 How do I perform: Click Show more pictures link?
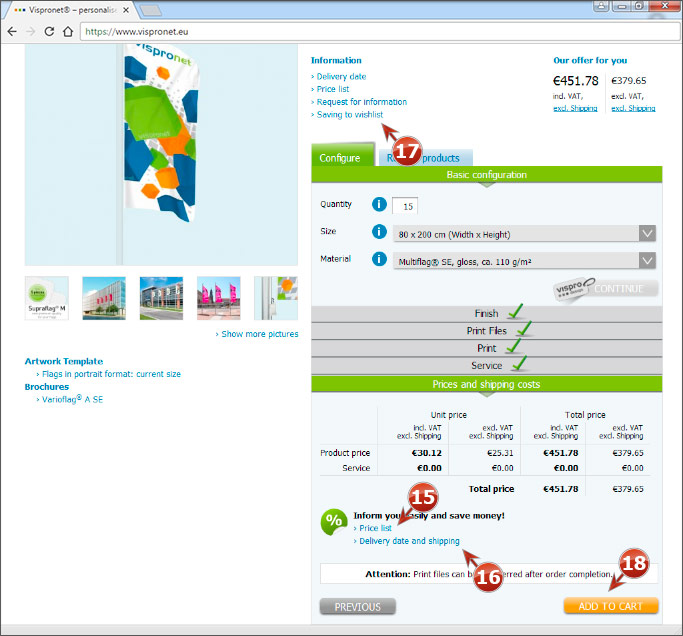pyautogui.click(x=260, y=334)
